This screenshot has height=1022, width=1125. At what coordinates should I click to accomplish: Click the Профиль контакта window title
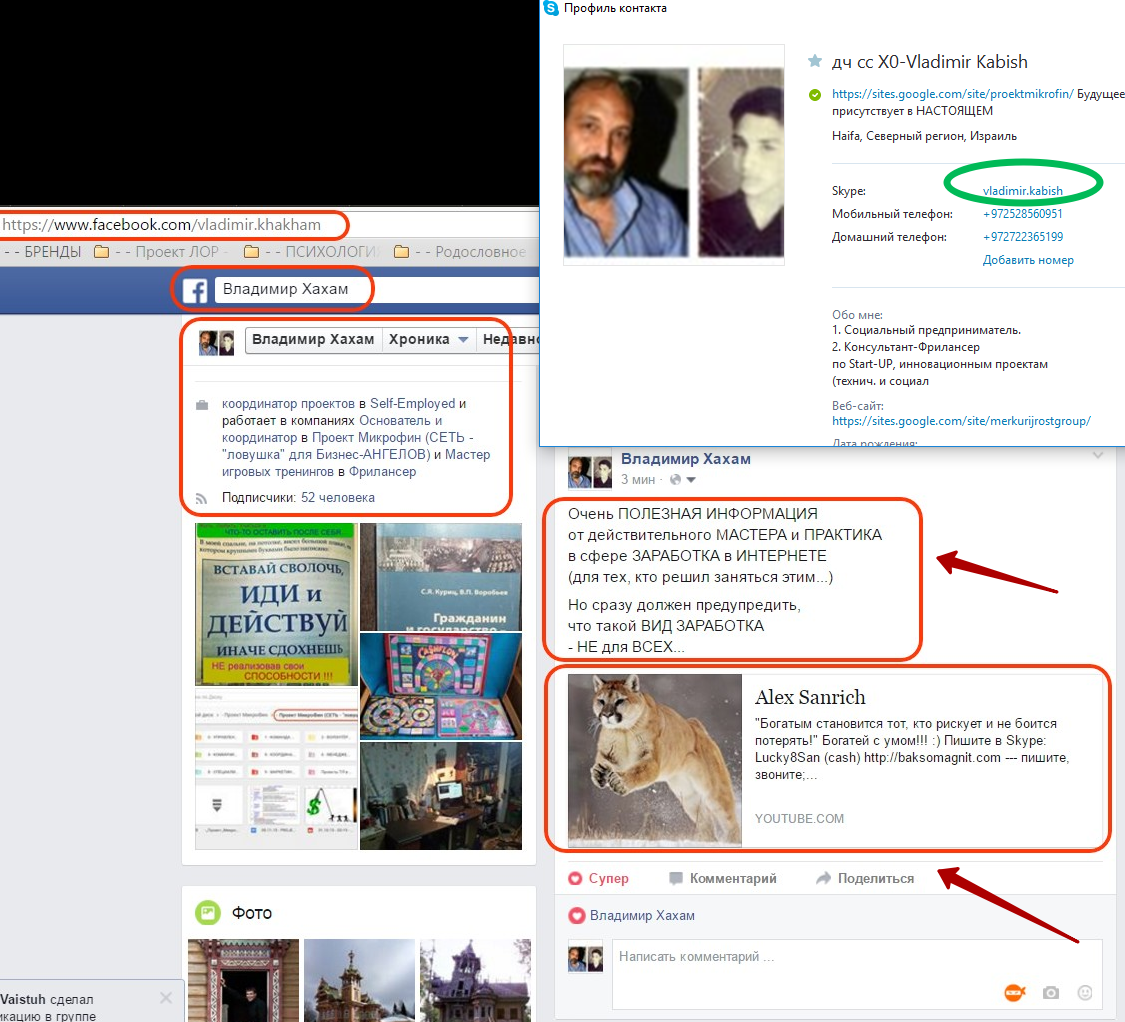(615, 8)
